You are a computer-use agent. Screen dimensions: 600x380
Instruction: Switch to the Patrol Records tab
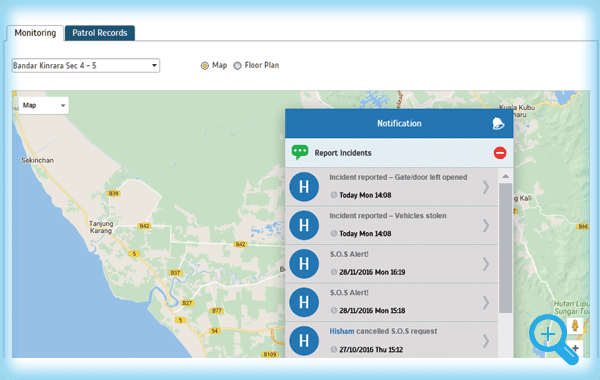(x=100, y=33)
